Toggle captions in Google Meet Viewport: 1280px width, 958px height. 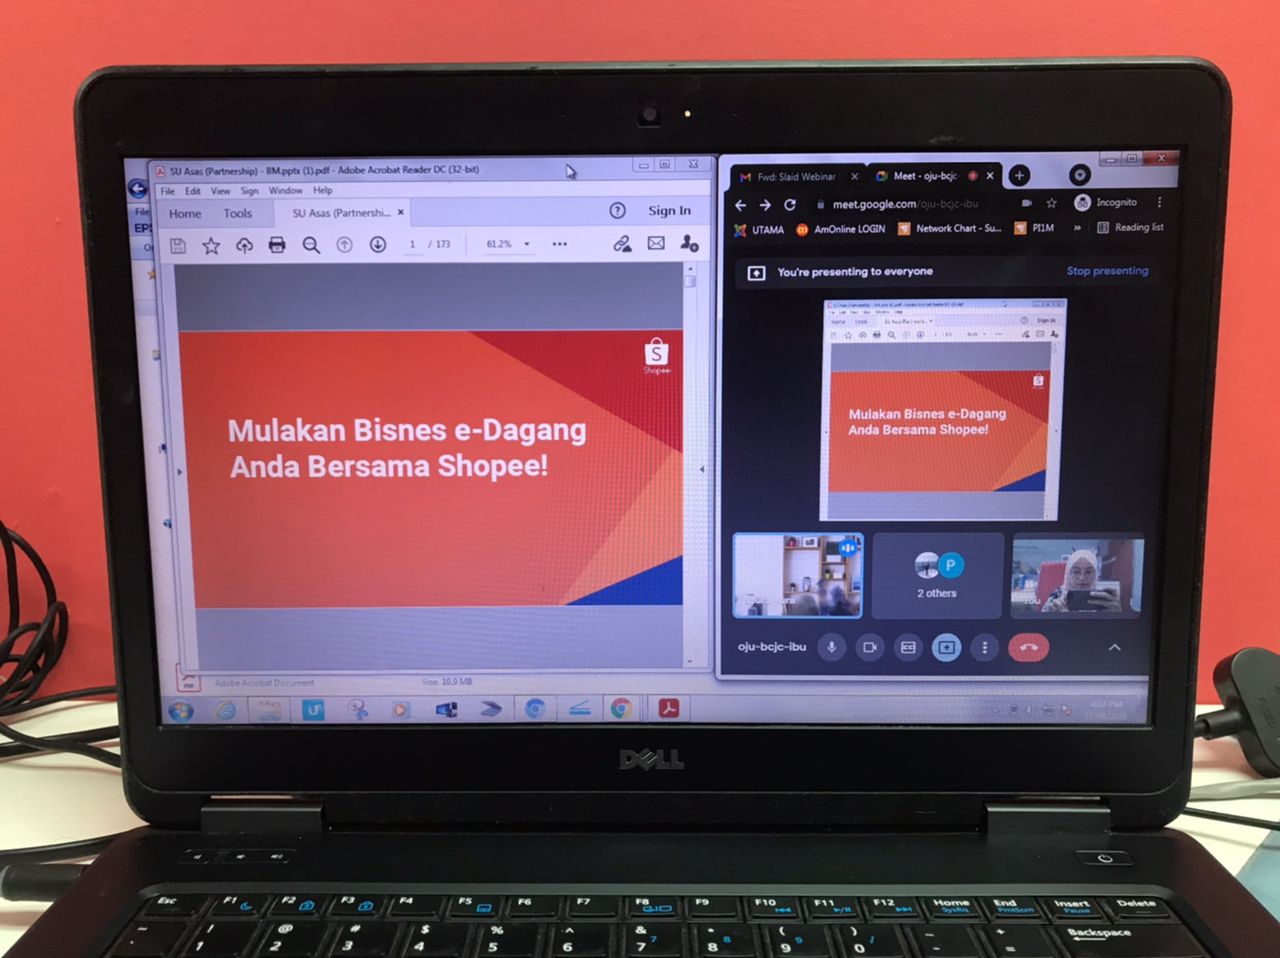pyautogui.click(x=908, y=648)
